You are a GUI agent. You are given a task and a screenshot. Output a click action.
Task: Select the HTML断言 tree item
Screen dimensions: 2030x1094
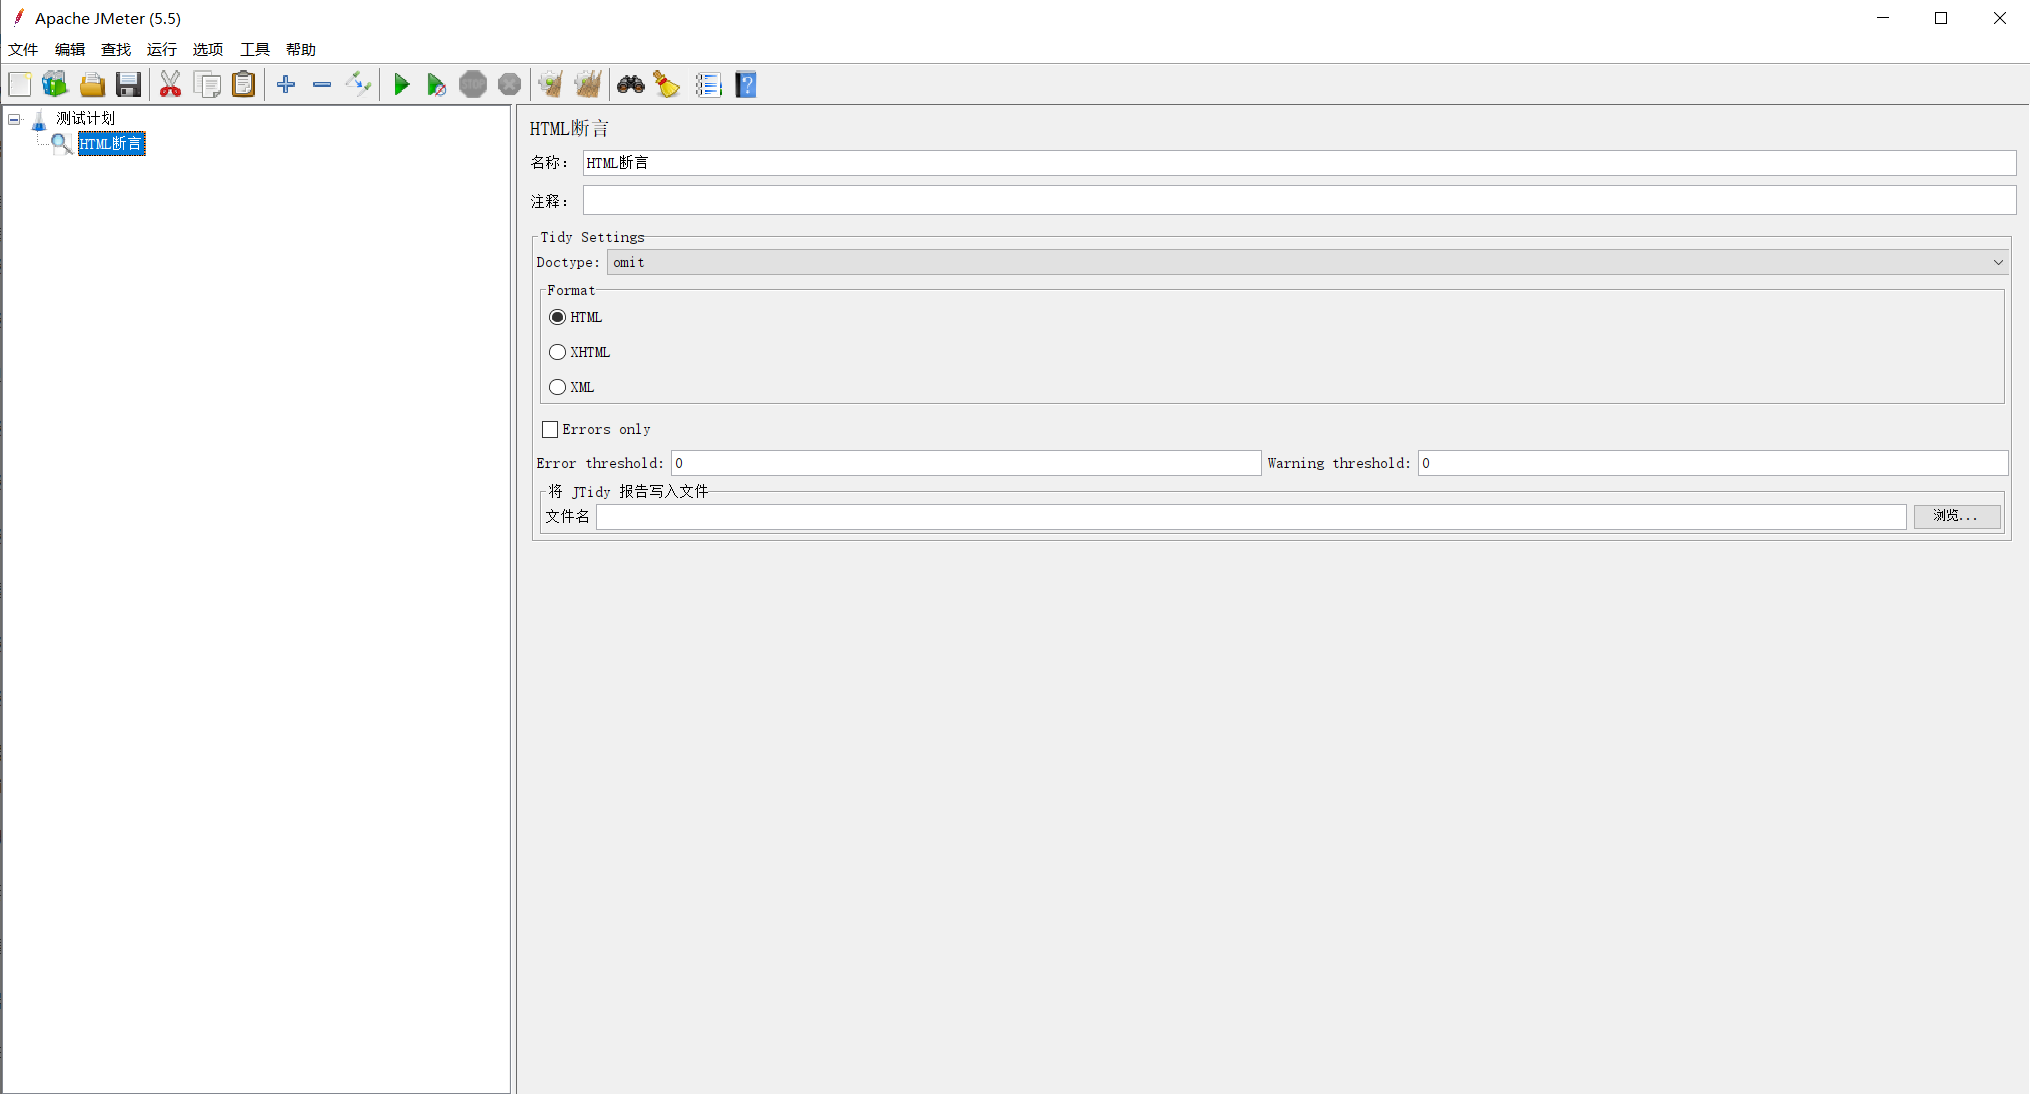point(112,144)
